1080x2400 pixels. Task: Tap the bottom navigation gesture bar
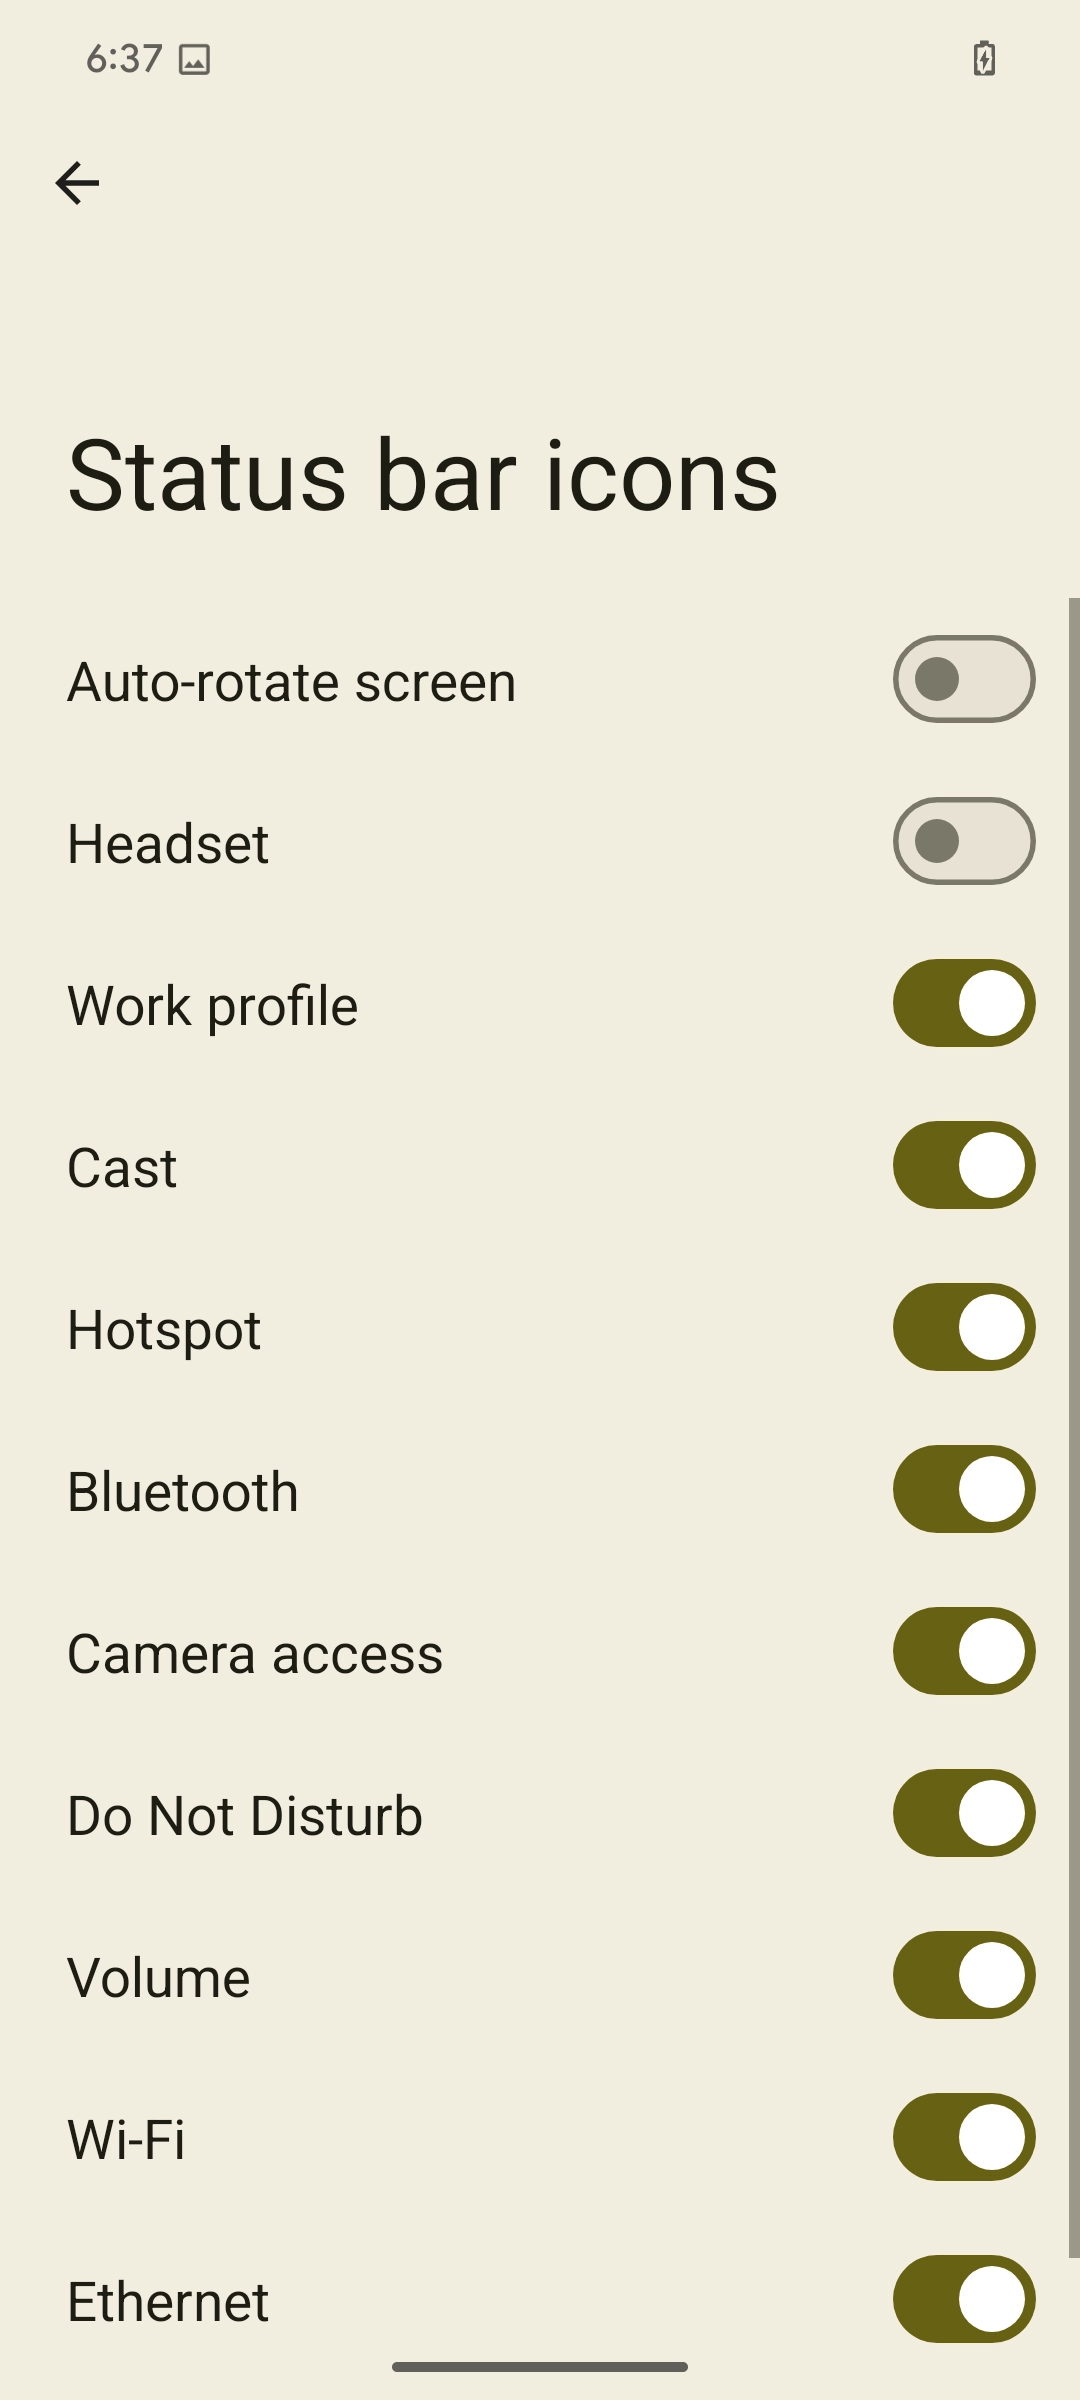[540, 2367]
